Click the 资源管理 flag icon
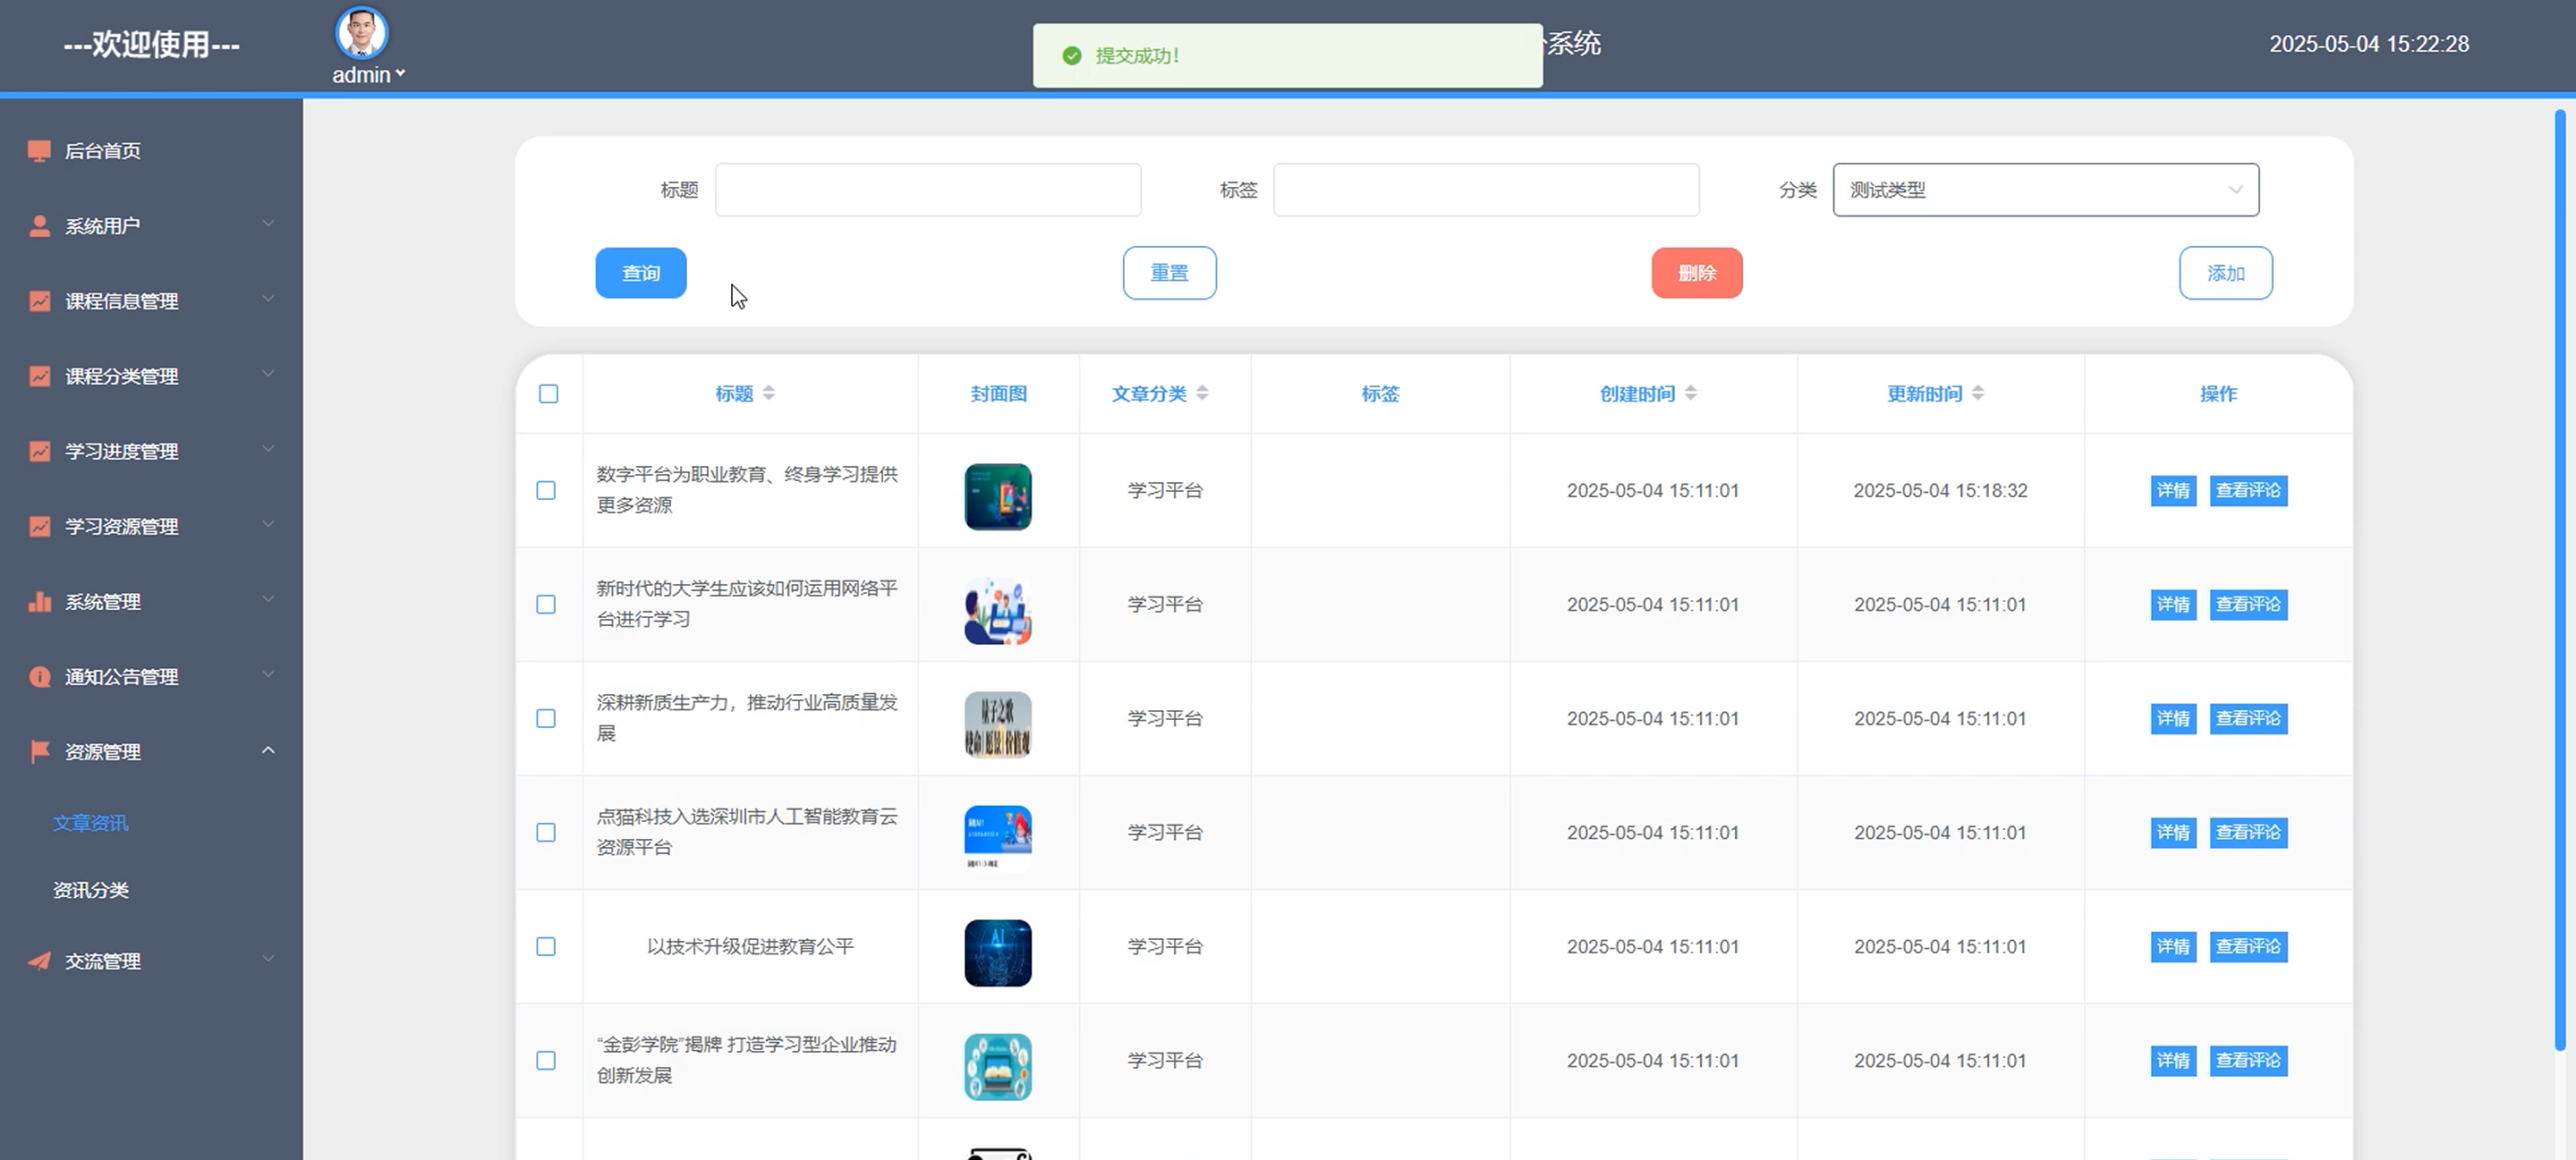The height and width of the screenshot is (1160, 2576). (x=39, y=752)
